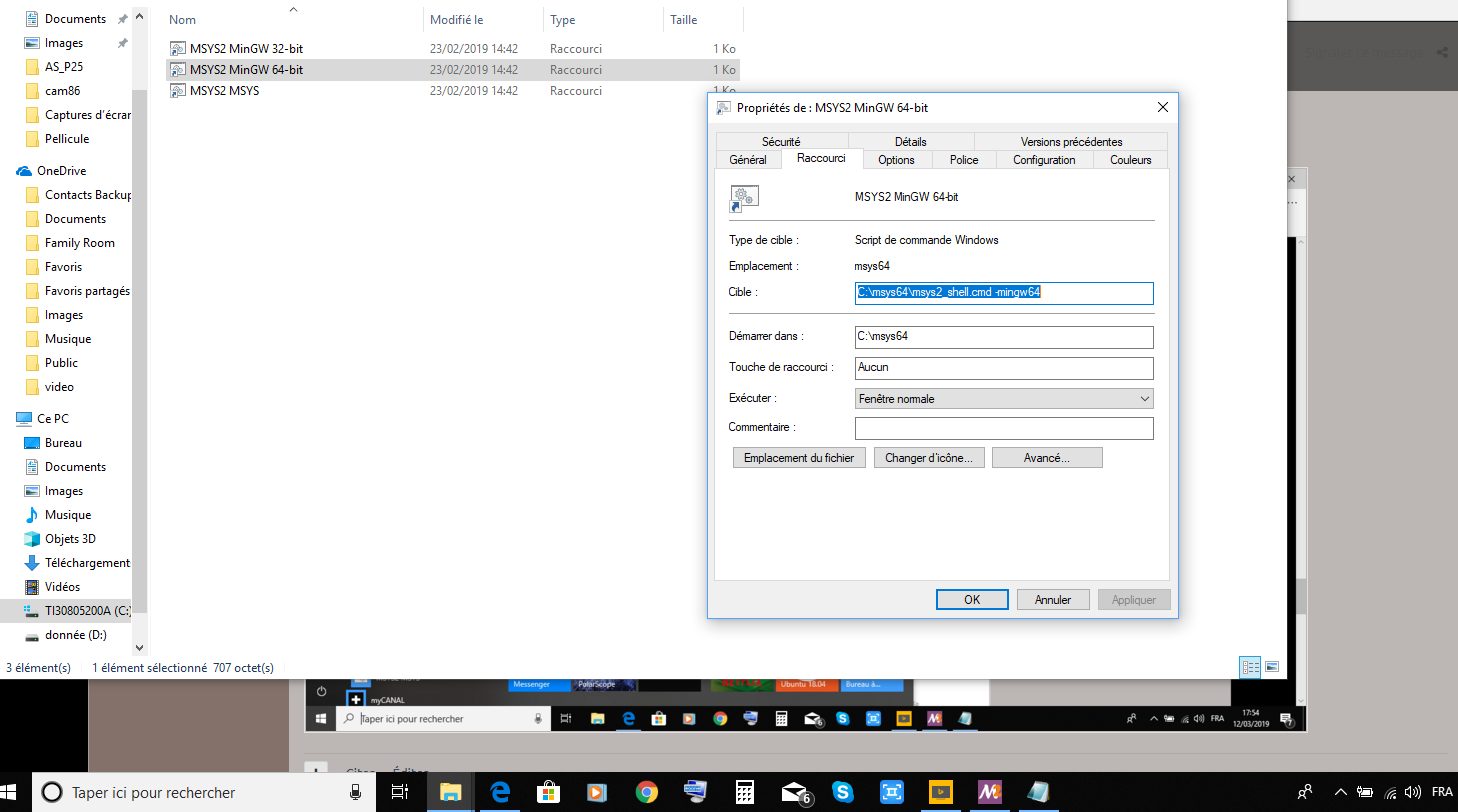Switch to the Détails tab
This screenshot has height=812, width=1458.
910,142
